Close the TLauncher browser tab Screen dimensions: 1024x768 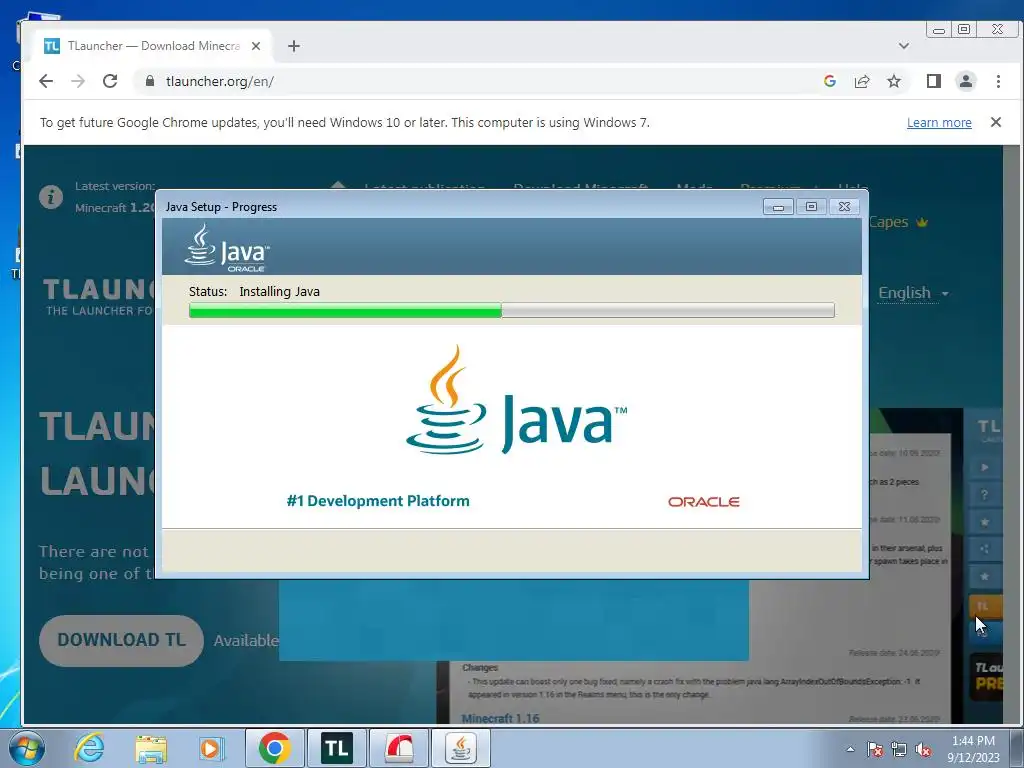(256, 46)
